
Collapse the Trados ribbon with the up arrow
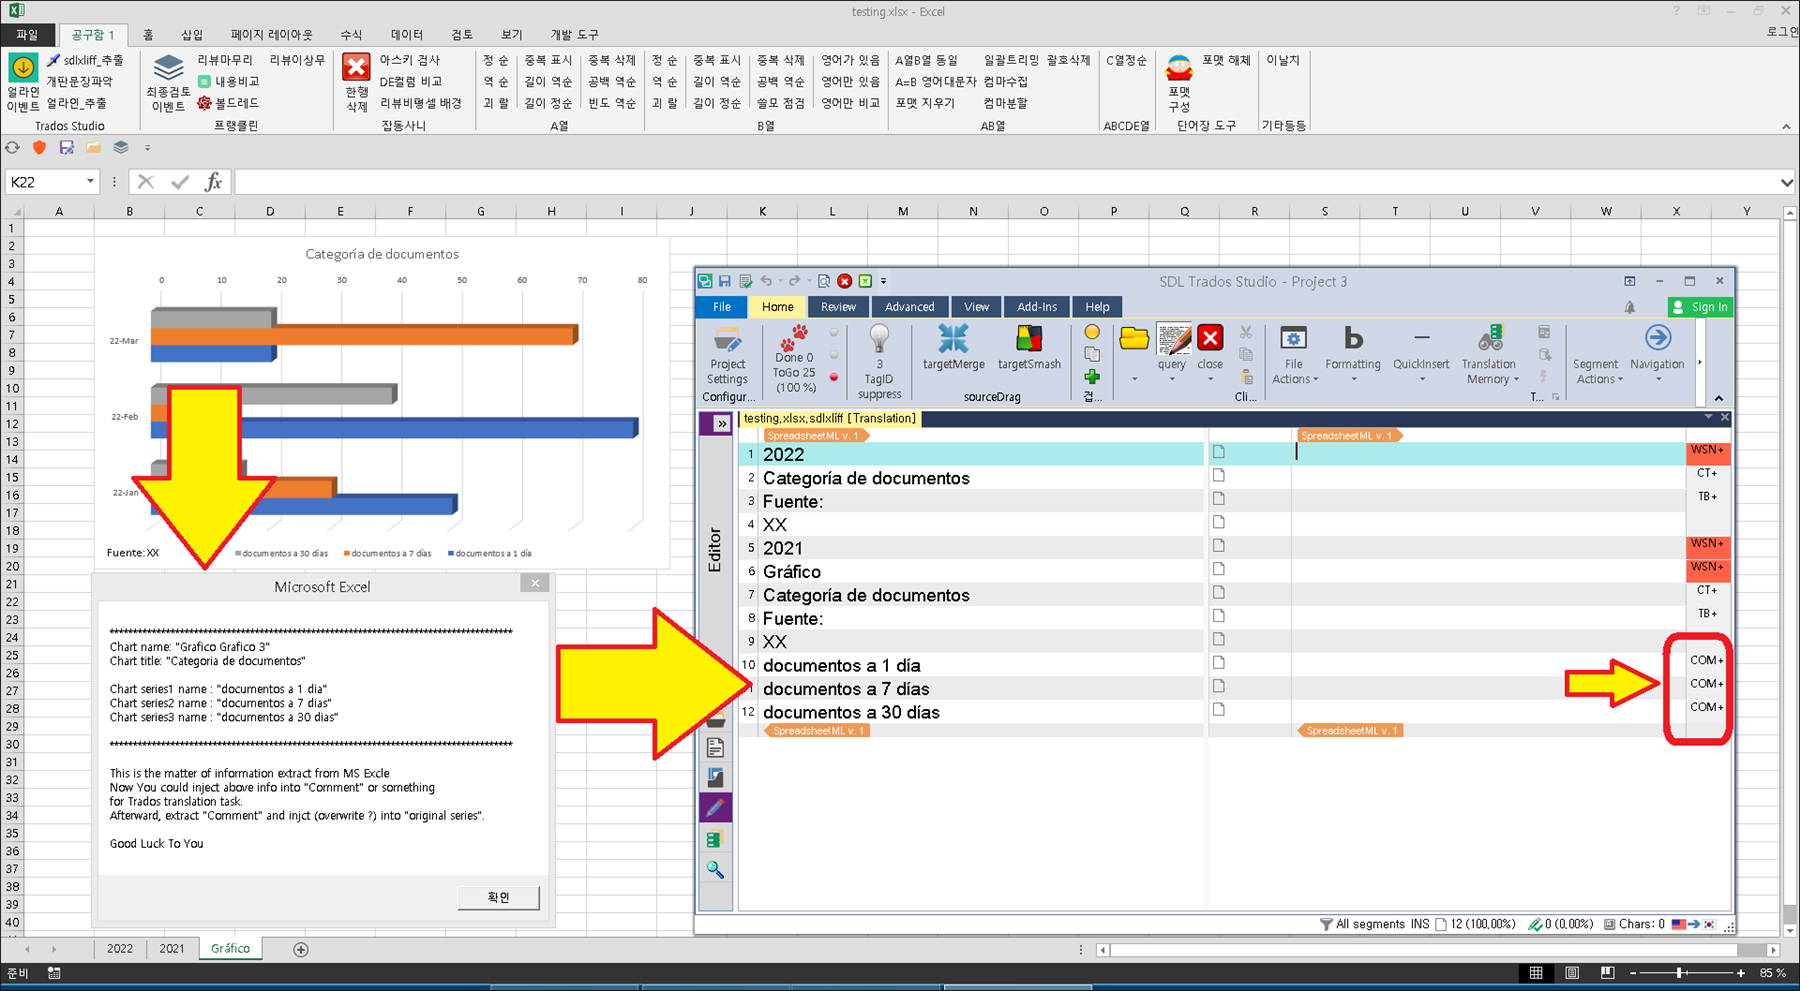click(1718, 398)
